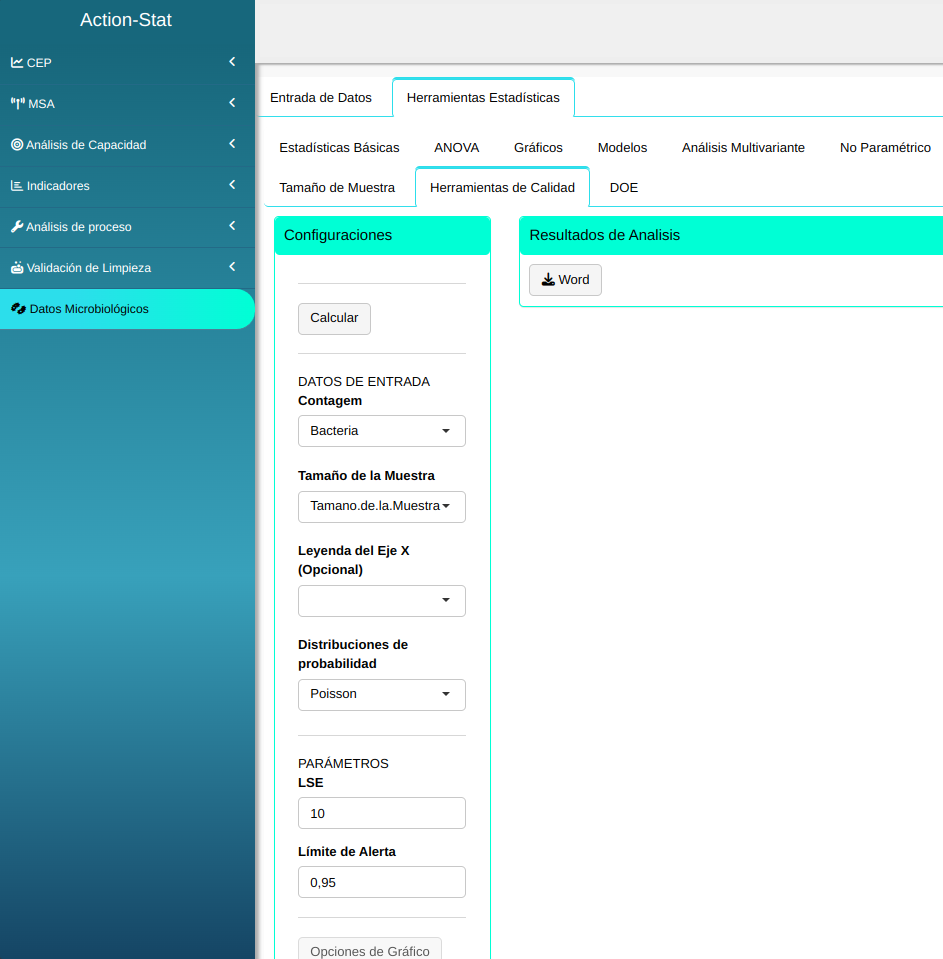Switch to the Entrada de Datos tab
The height and width of the screenshot is (959, 943).
click(321, 98)
